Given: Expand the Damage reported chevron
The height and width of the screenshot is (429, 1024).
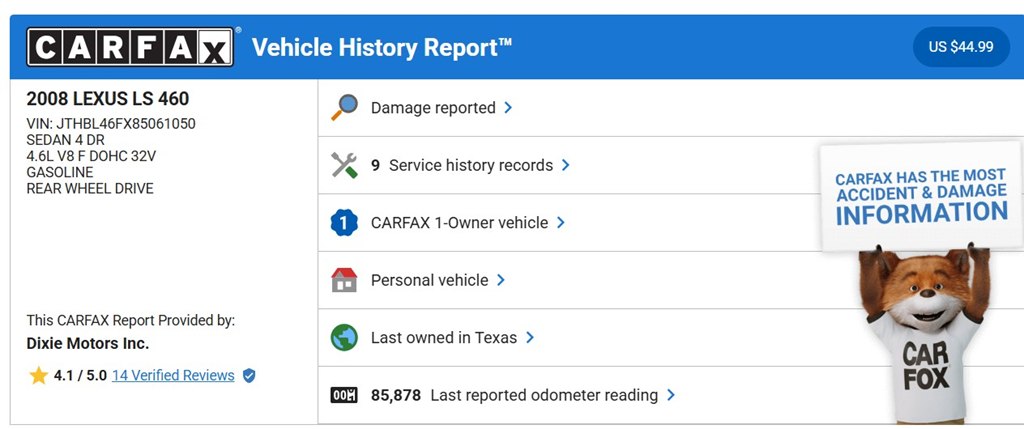Looking at the screenshot, I should tap(508, 108).
